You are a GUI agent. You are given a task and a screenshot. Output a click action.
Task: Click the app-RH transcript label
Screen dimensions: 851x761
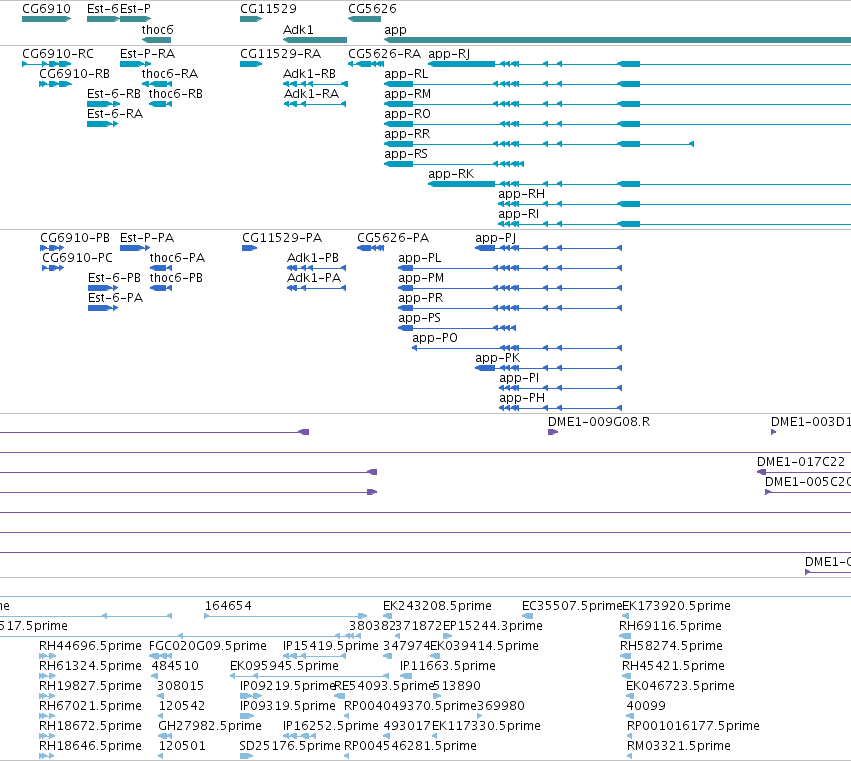tap(522, 195)
